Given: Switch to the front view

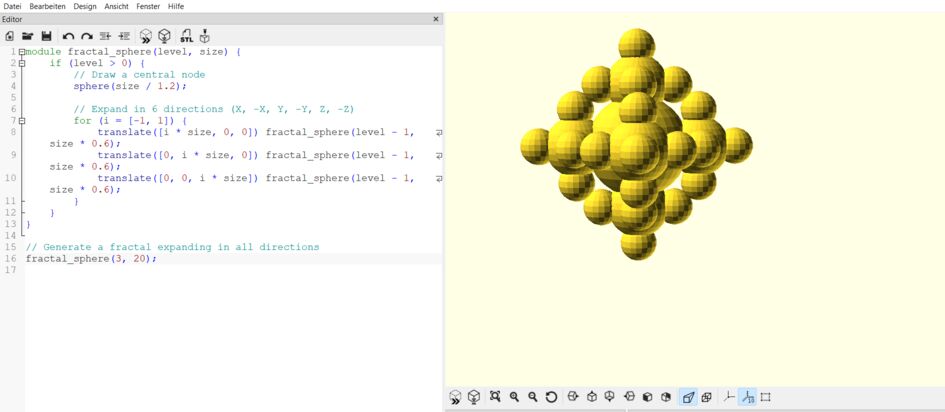Looking at the screenshot, I should pyautogui.click(x=647, y=397).
